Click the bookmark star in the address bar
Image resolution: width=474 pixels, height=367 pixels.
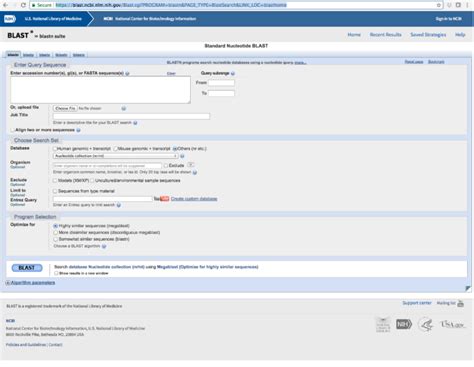pyautogui.click(x=439, y=5)
